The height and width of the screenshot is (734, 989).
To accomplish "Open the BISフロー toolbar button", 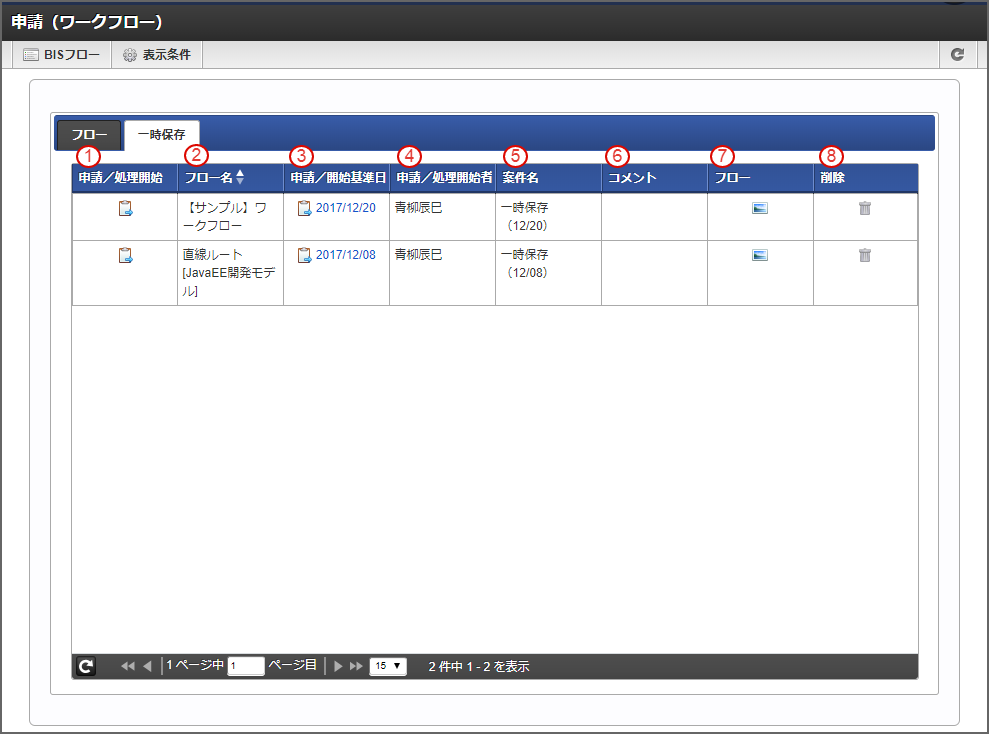I will [x=62, y=55].
